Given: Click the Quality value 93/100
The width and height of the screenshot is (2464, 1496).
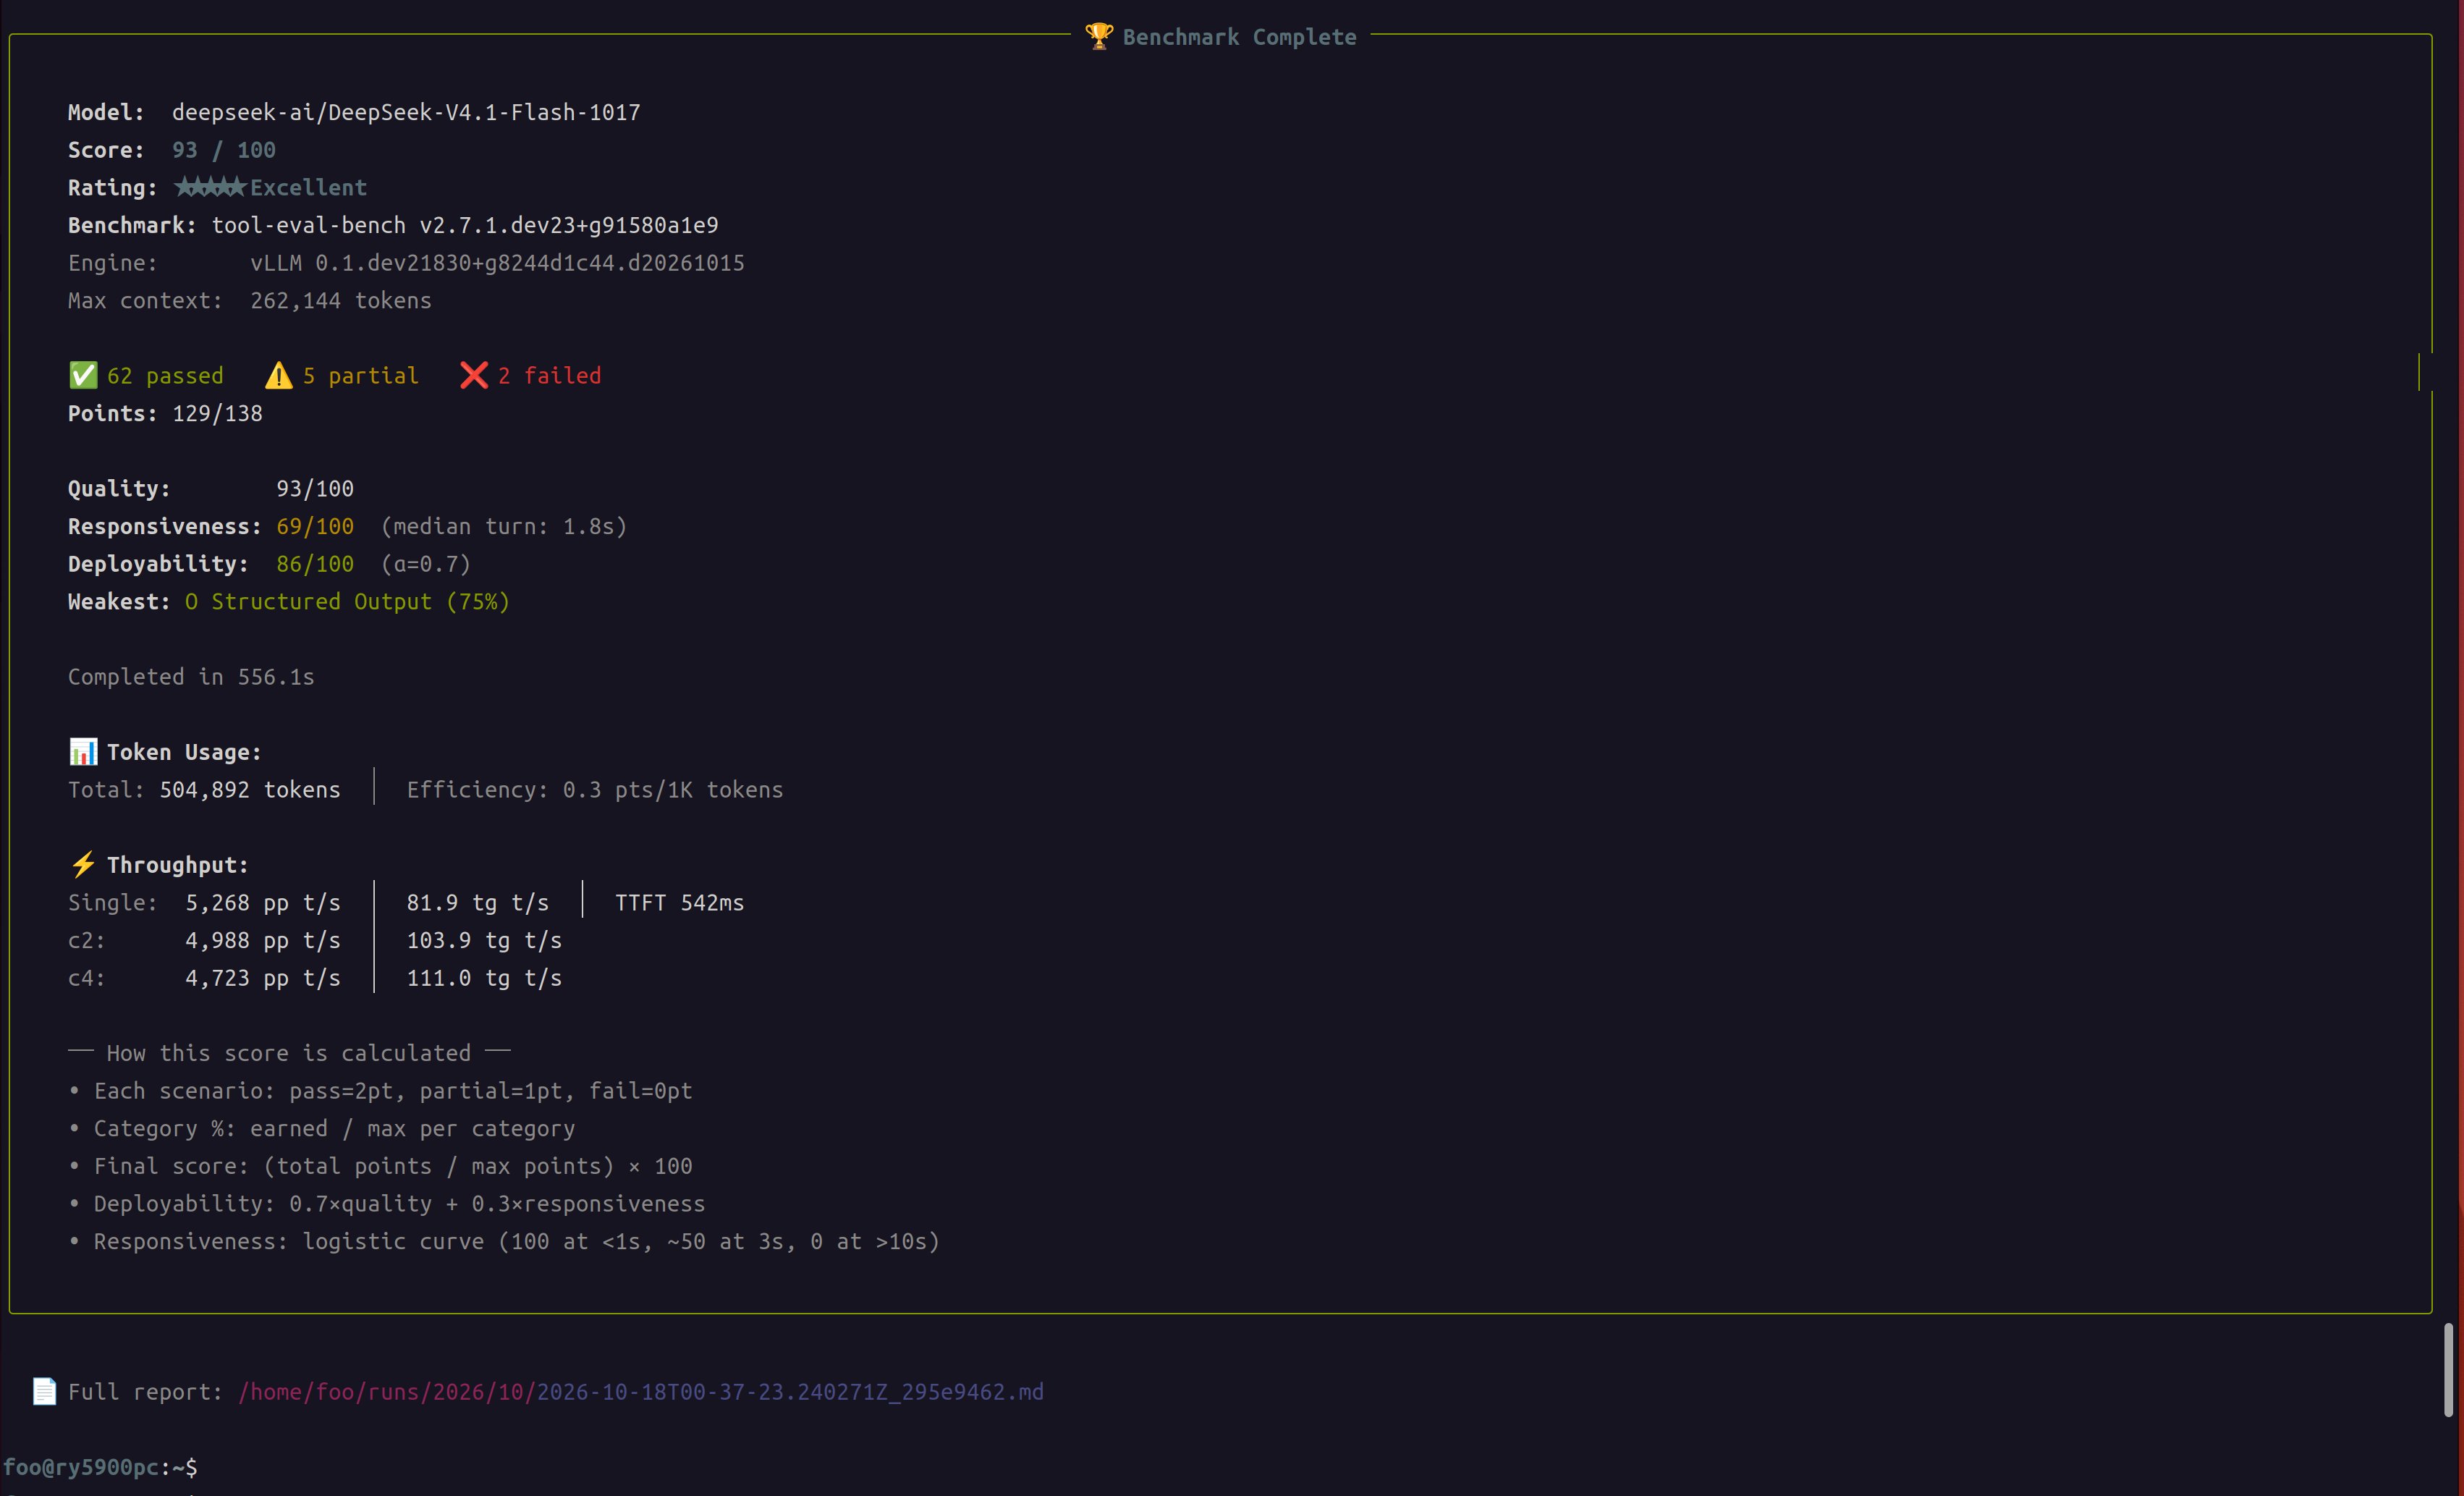Looking at the screenshot, I should [315, 489].
